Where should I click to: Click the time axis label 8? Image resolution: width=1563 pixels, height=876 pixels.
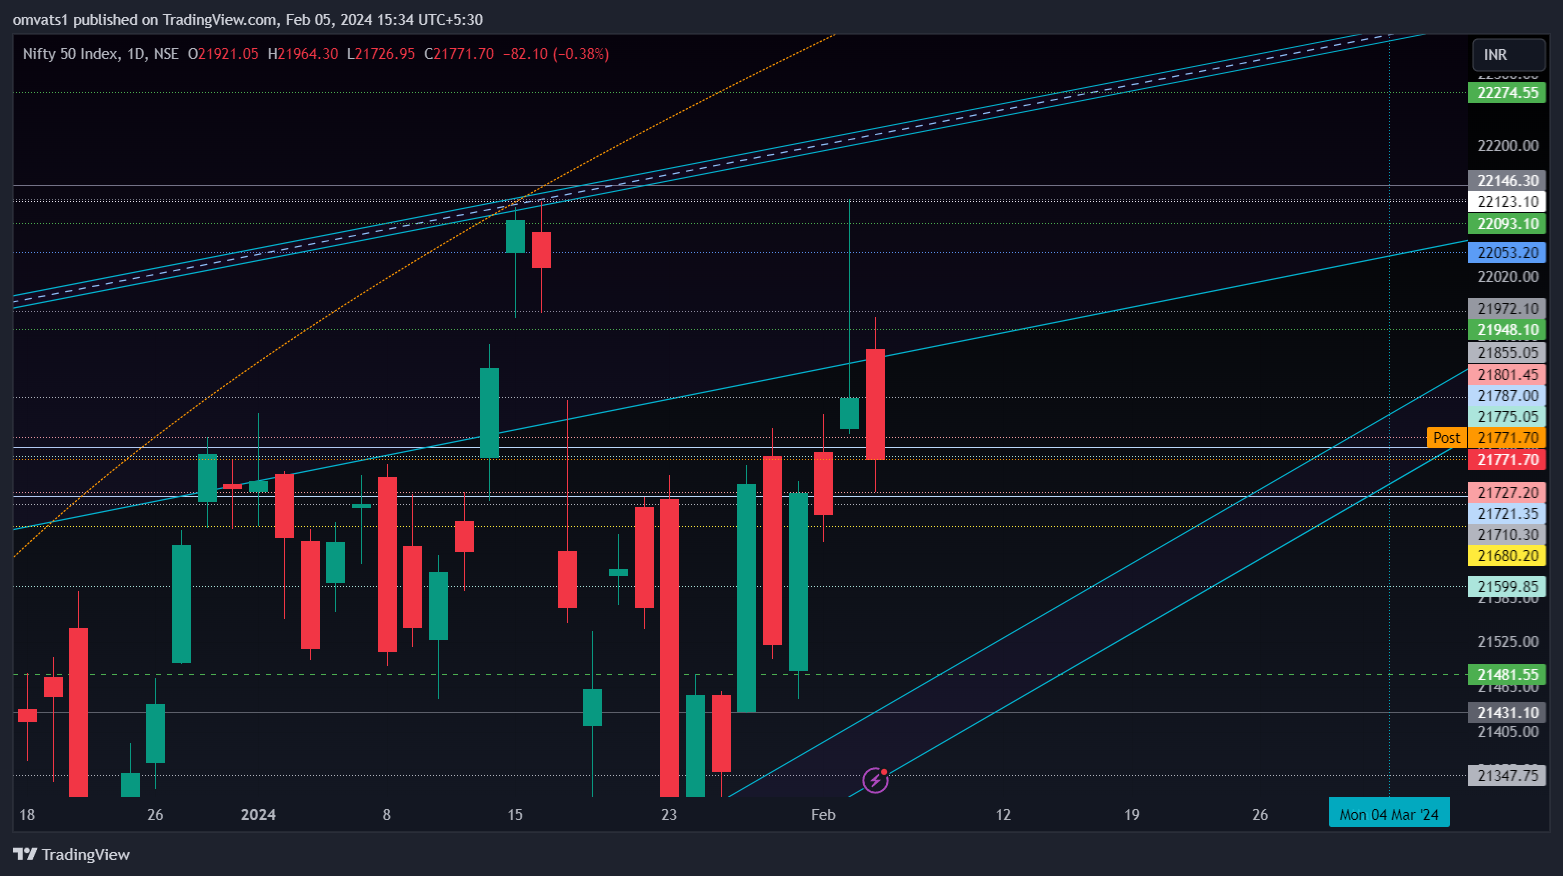(387, 815)
